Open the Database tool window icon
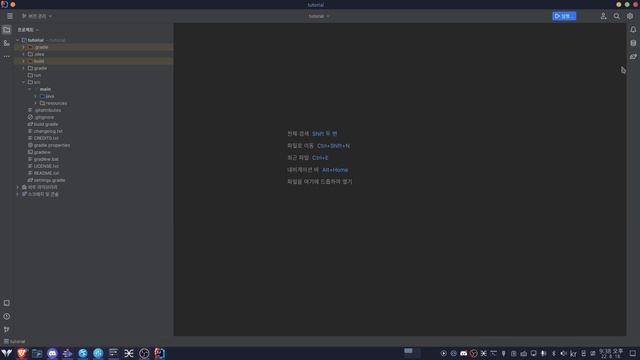Image resolution: width=640 pixels, height=360 pixels. point(633,43)
